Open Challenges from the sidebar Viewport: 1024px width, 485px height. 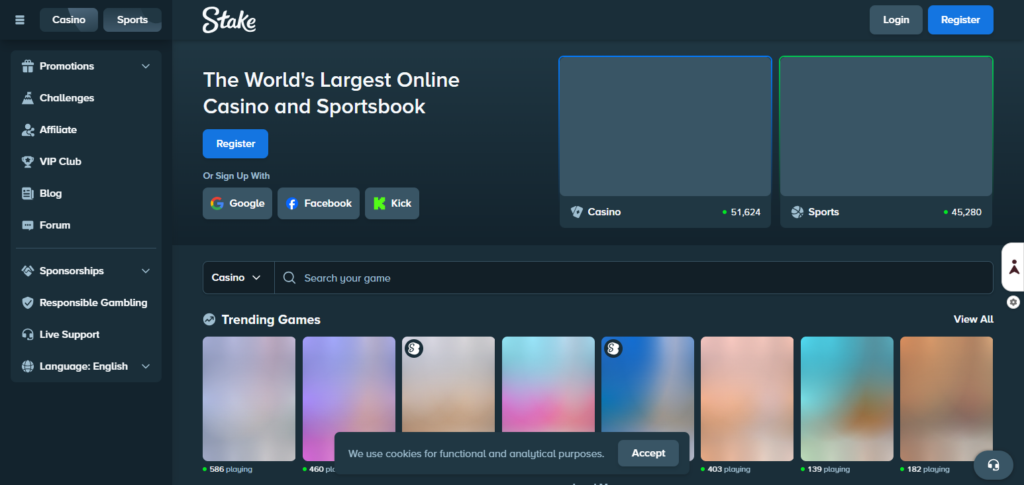(86, 98)
